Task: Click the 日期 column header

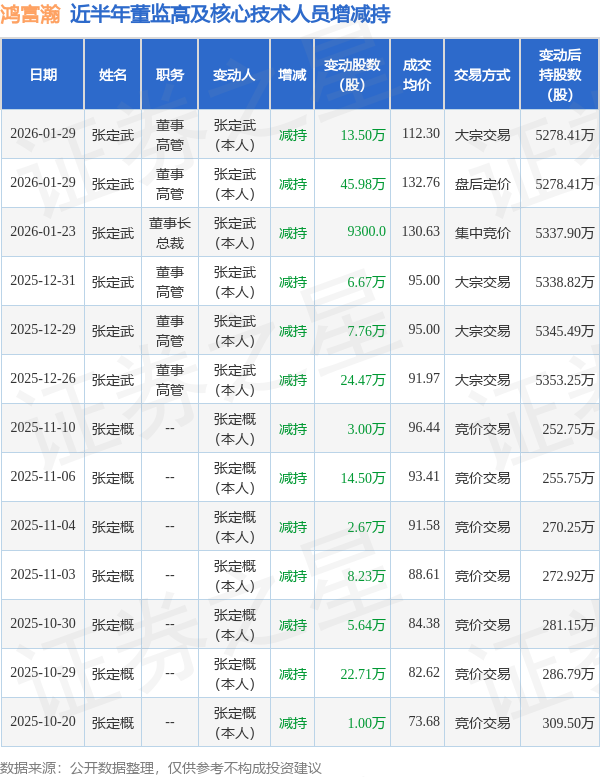Action: pos(43,75)
